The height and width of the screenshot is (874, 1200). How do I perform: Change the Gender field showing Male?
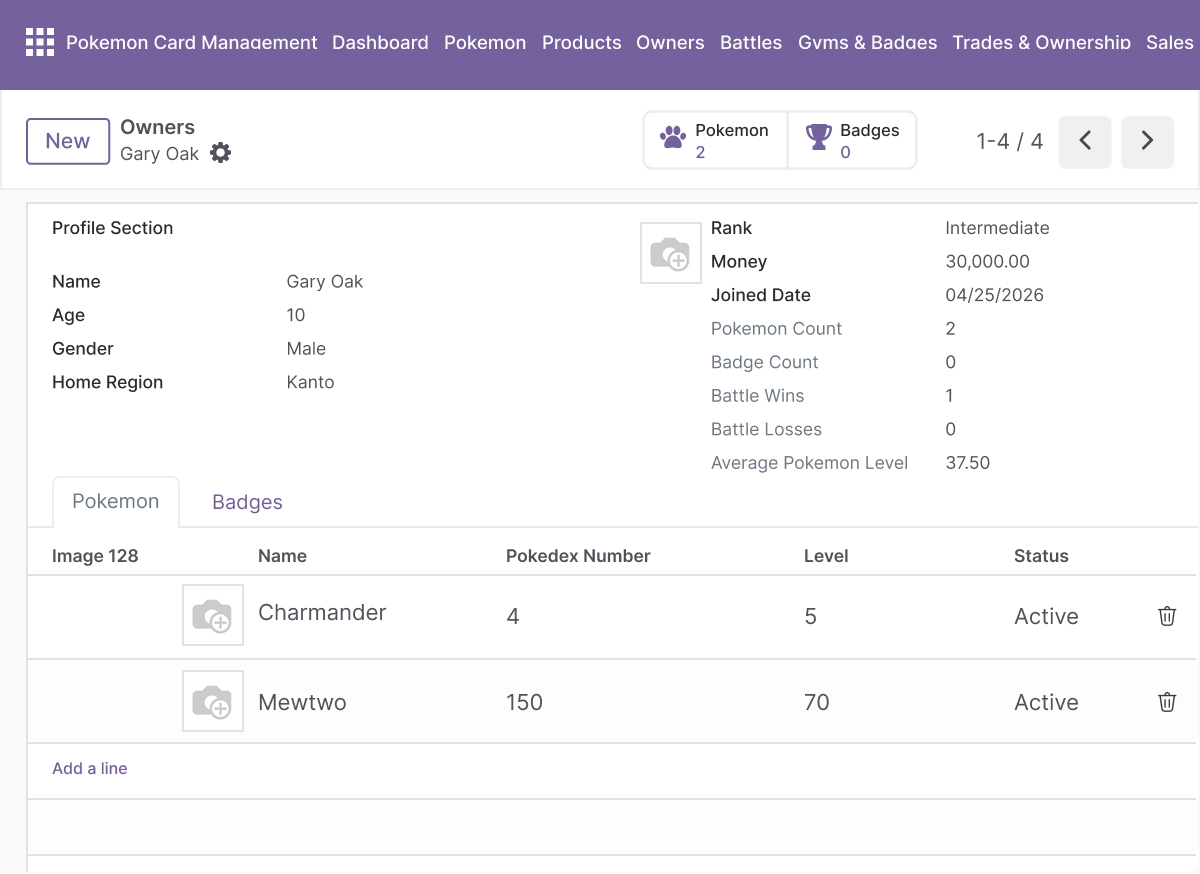[450, 348]
